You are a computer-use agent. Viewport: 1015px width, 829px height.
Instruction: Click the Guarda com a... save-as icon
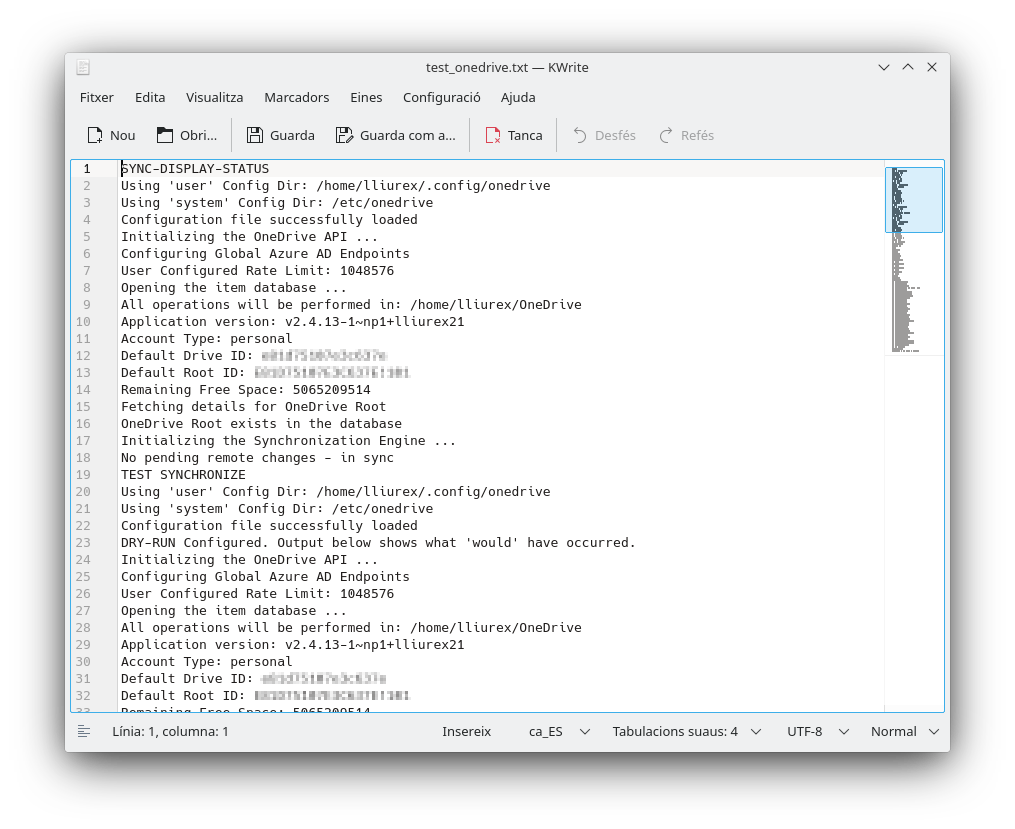pyautogui.click(x=345, y=135)
